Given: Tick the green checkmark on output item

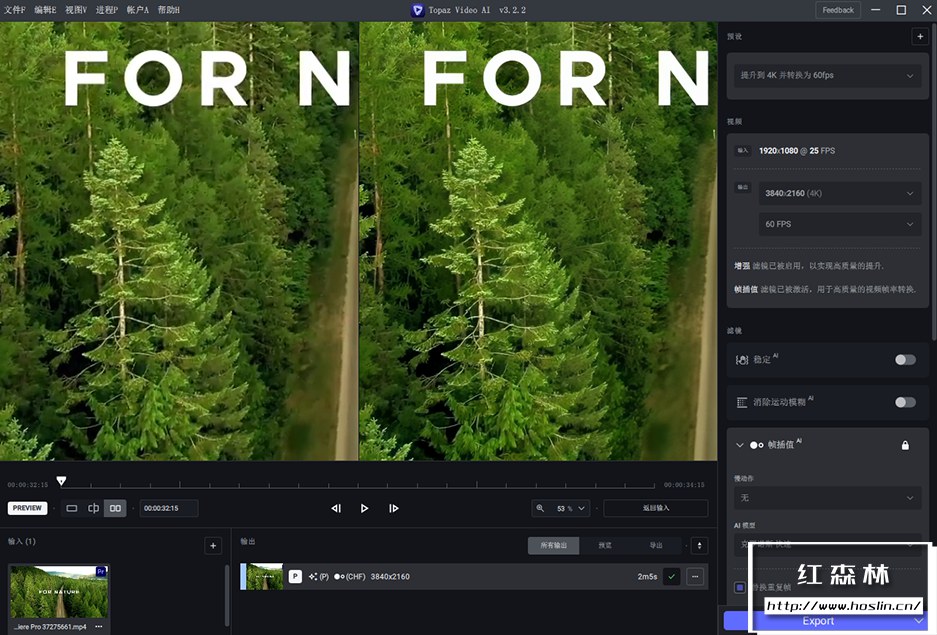Looking at the screenshot, I should point(671,576).
